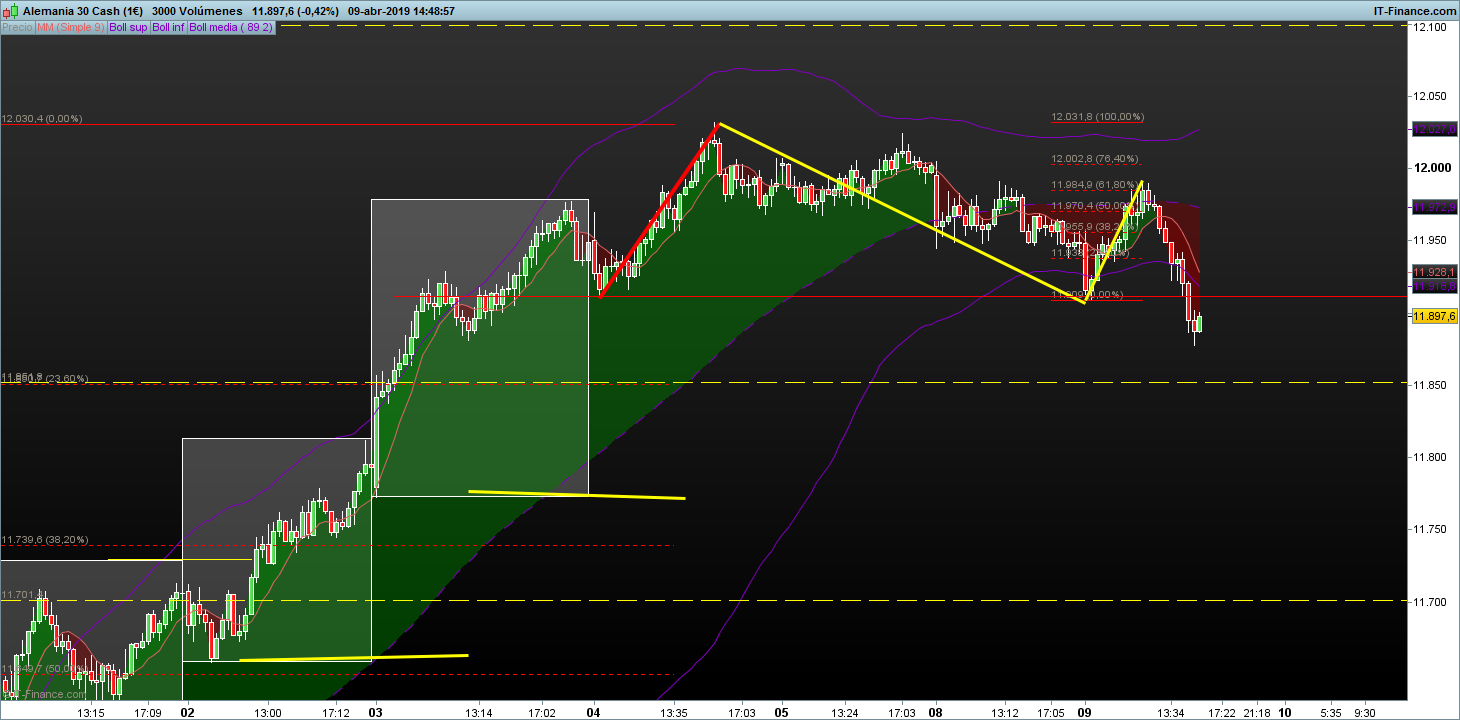Screen dimensions: 1460x720
Task: Click the 13:34 time axis label
Action: click(1171, 713)
